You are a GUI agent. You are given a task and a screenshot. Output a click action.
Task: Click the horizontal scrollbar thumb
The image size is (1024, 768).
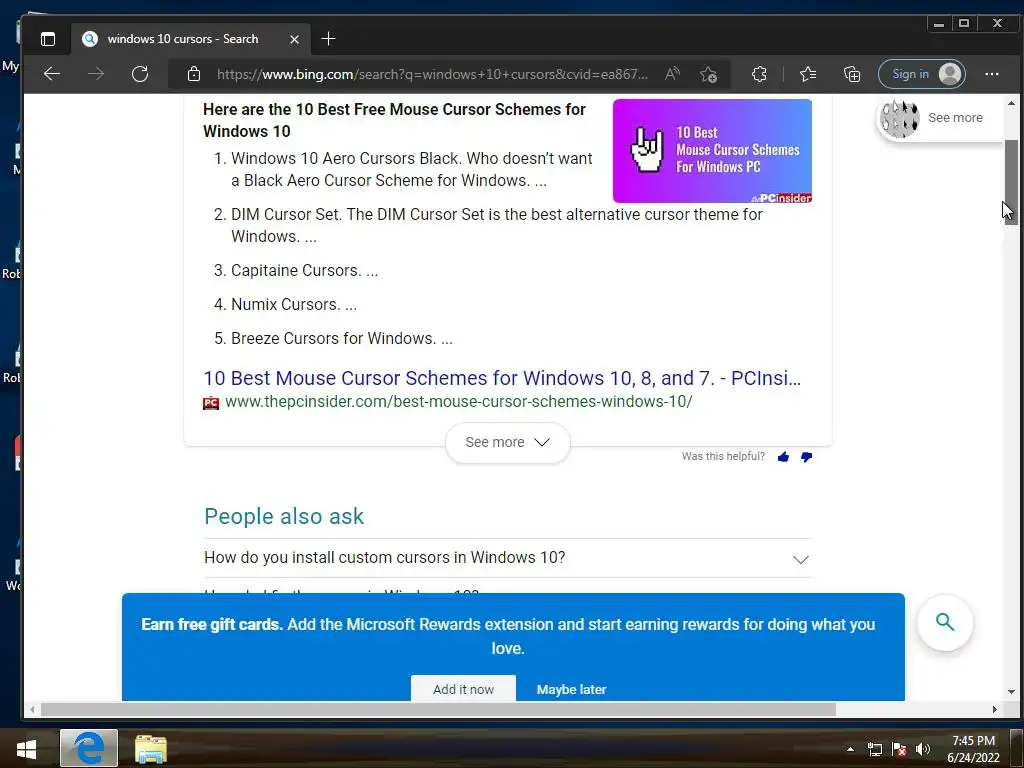[438, 709]
